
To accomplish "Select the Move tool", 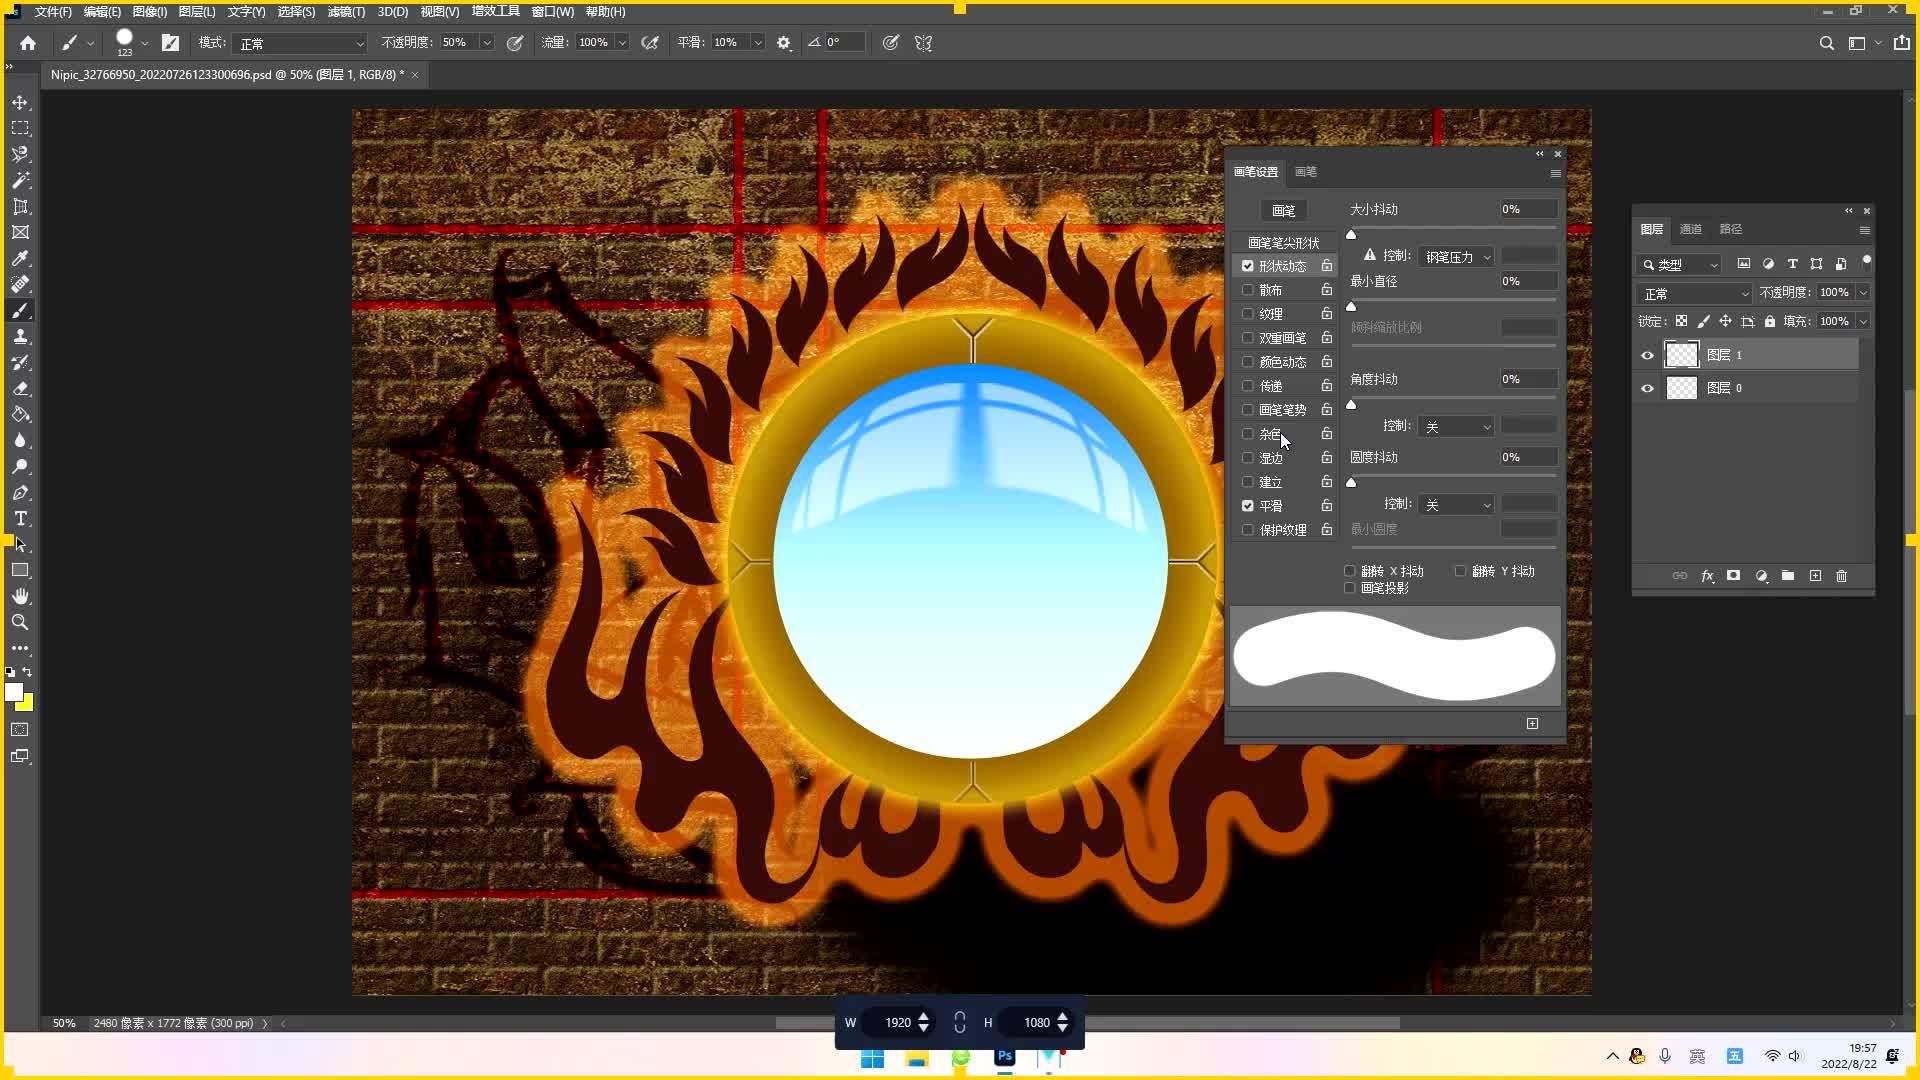I will (x=20, y=103).
